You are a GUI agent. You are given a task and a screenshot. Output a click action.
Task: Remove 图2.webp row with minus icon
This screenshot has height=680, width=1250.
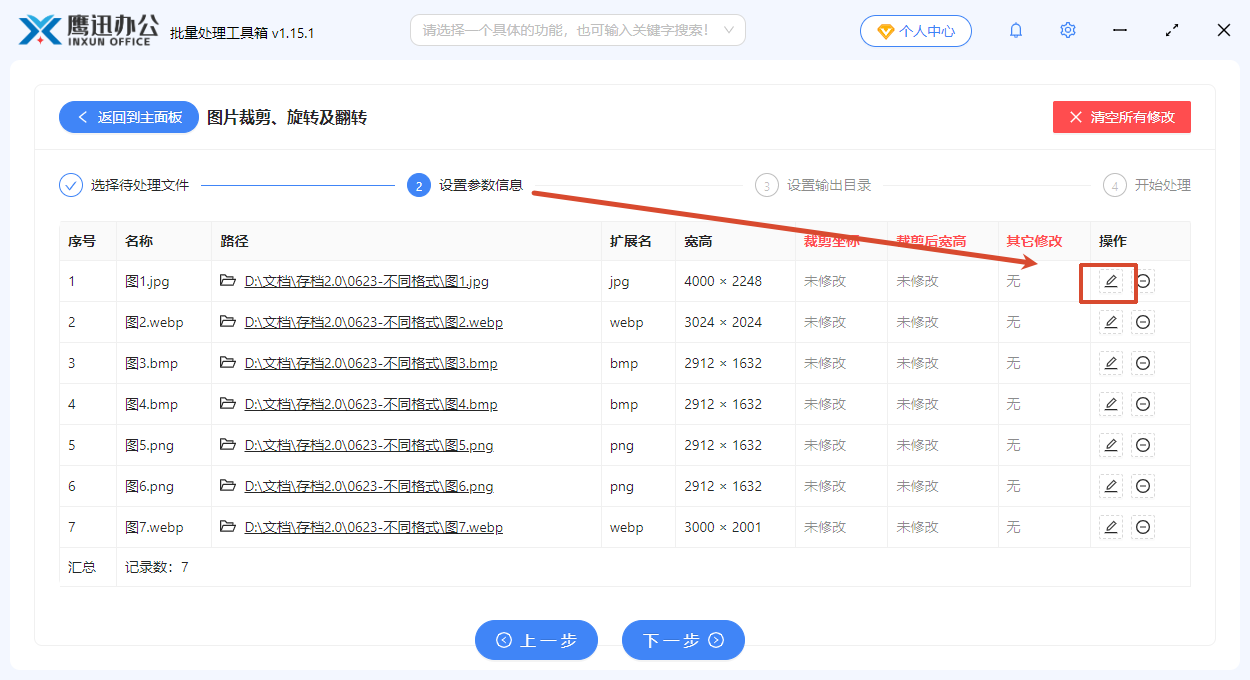point(1143,322)
